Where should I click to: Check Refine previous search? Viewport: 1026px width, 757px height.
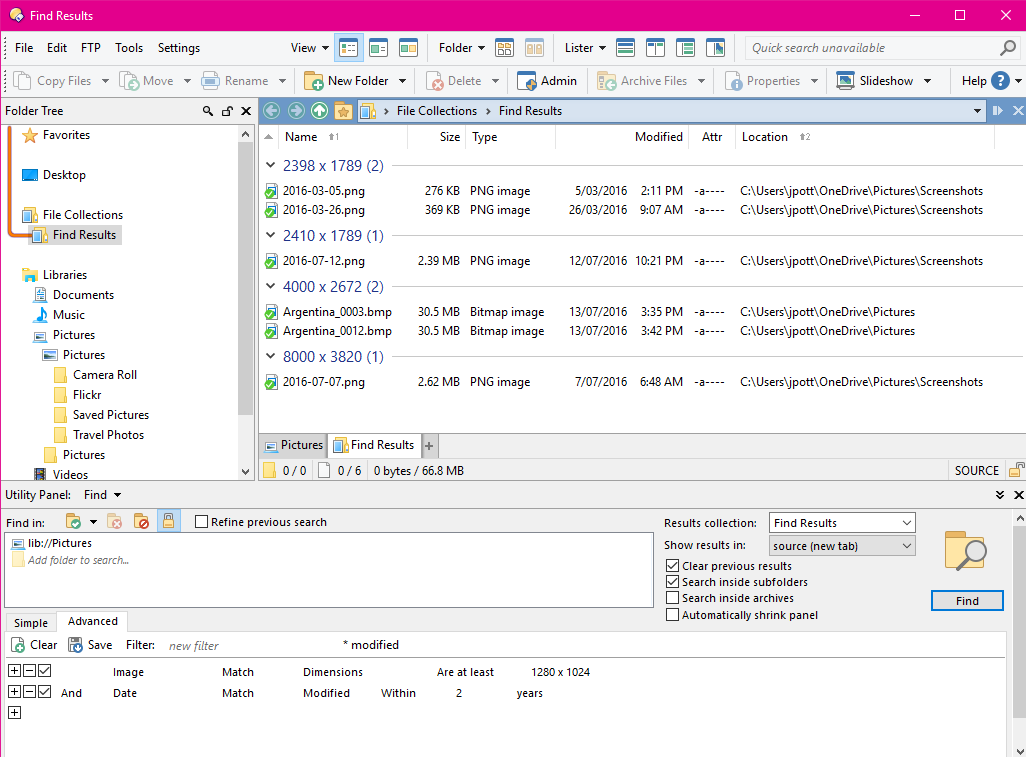(200, 521)
